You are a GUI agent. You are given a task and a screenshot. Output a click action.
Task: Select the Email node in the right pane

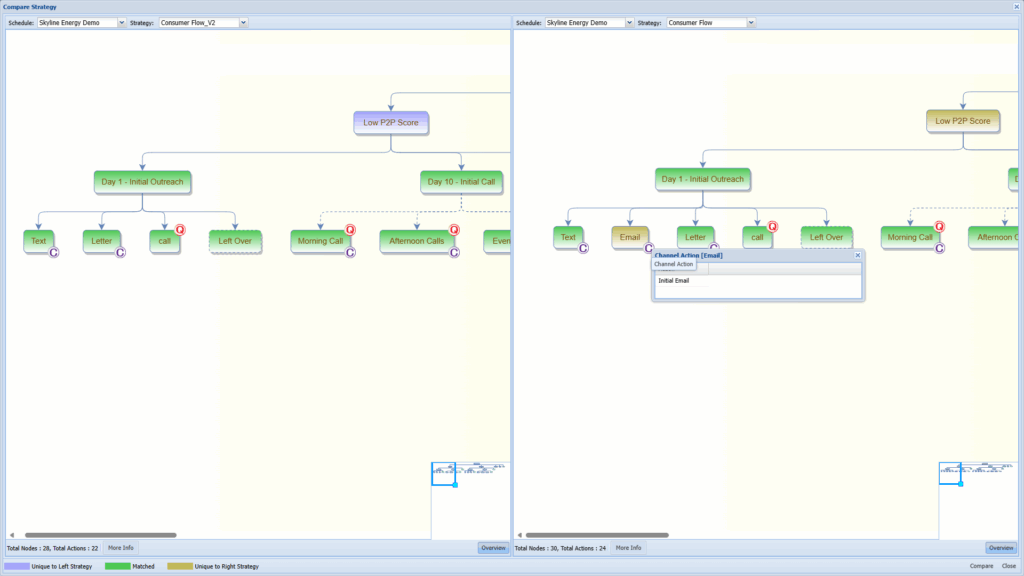629,237
